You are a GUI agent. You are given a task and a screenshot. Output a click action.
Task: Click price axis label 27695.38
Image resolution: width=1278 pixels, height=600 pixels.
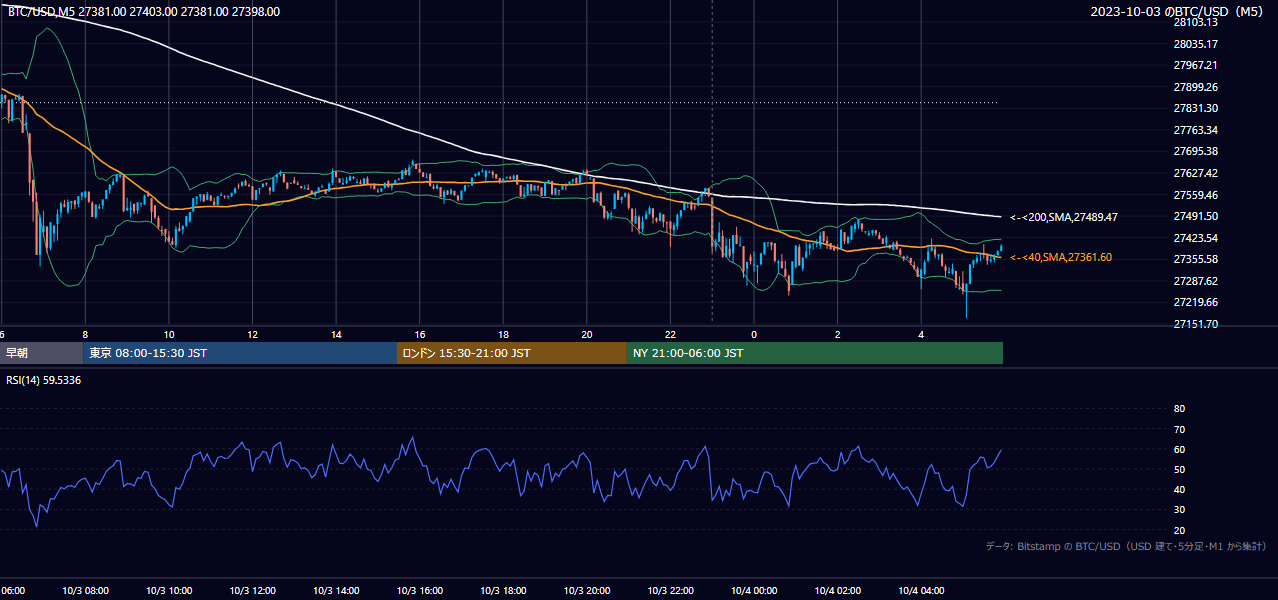[1195, 151]
